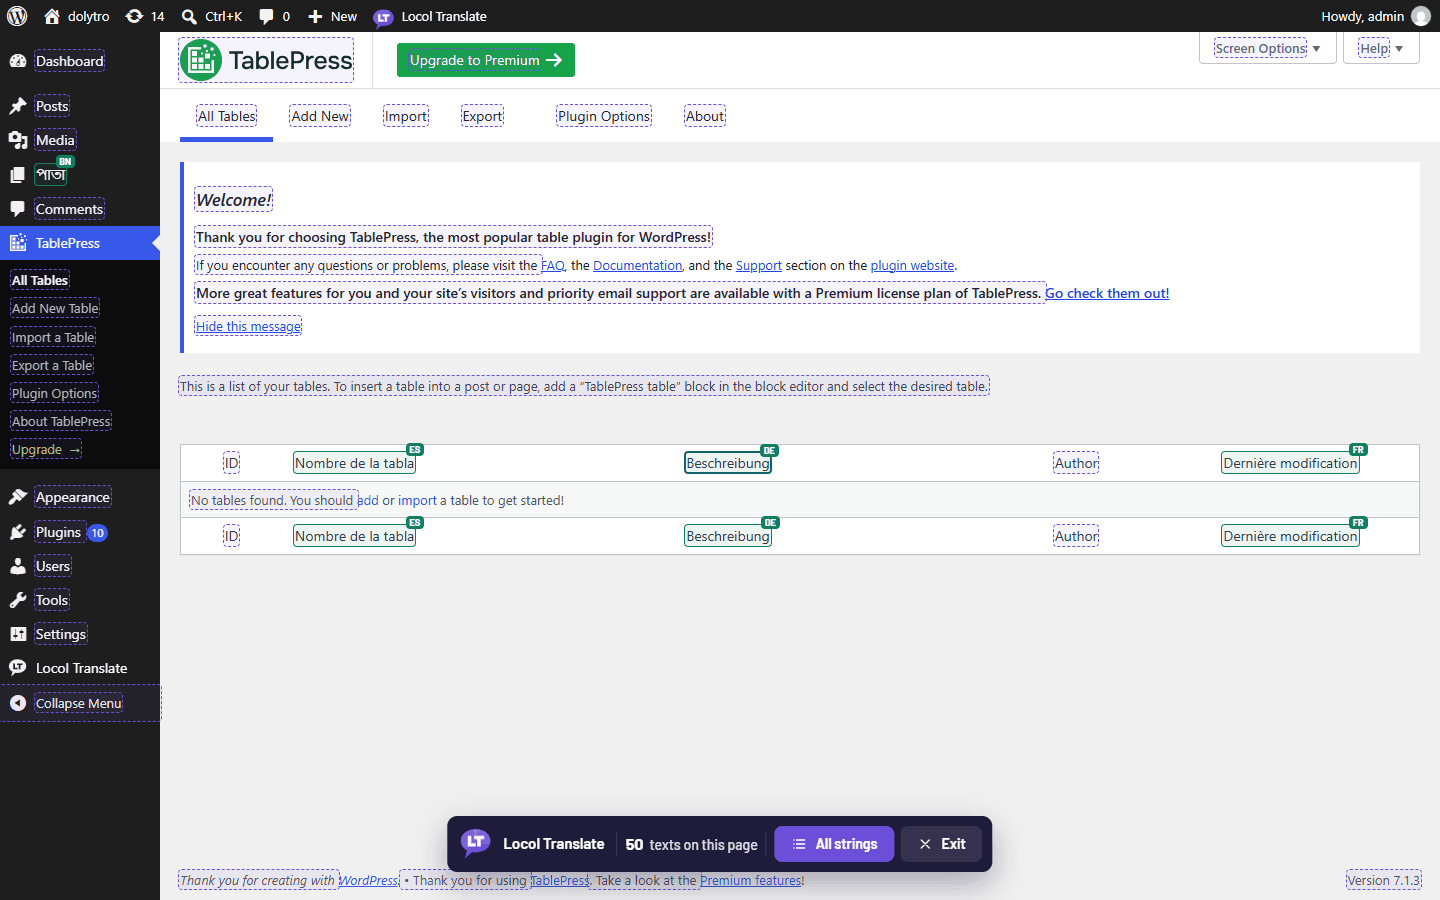Click the Posts pushpin icon

18,106
